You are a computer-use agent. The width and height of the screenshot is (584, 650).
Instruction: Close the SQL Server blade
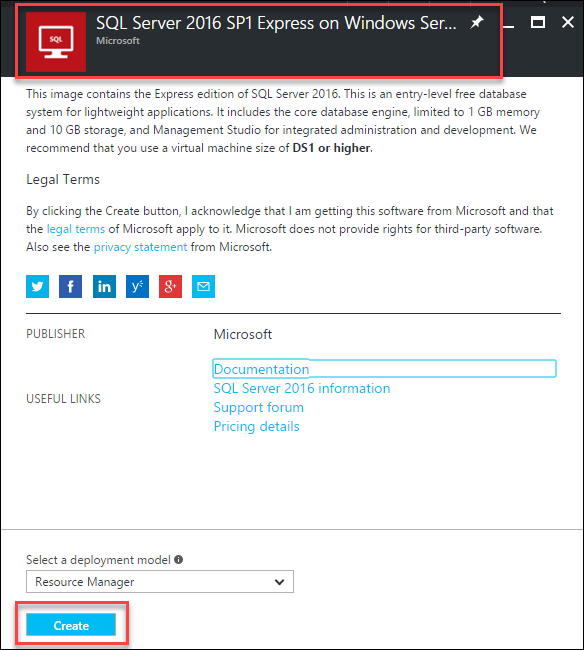(567, 22)
